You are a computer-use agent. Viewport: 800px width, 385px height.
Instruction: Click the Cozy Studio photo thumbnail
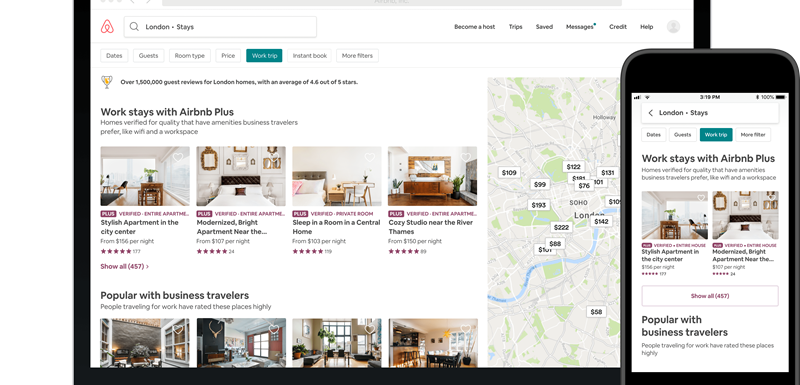tap(433, 176)
